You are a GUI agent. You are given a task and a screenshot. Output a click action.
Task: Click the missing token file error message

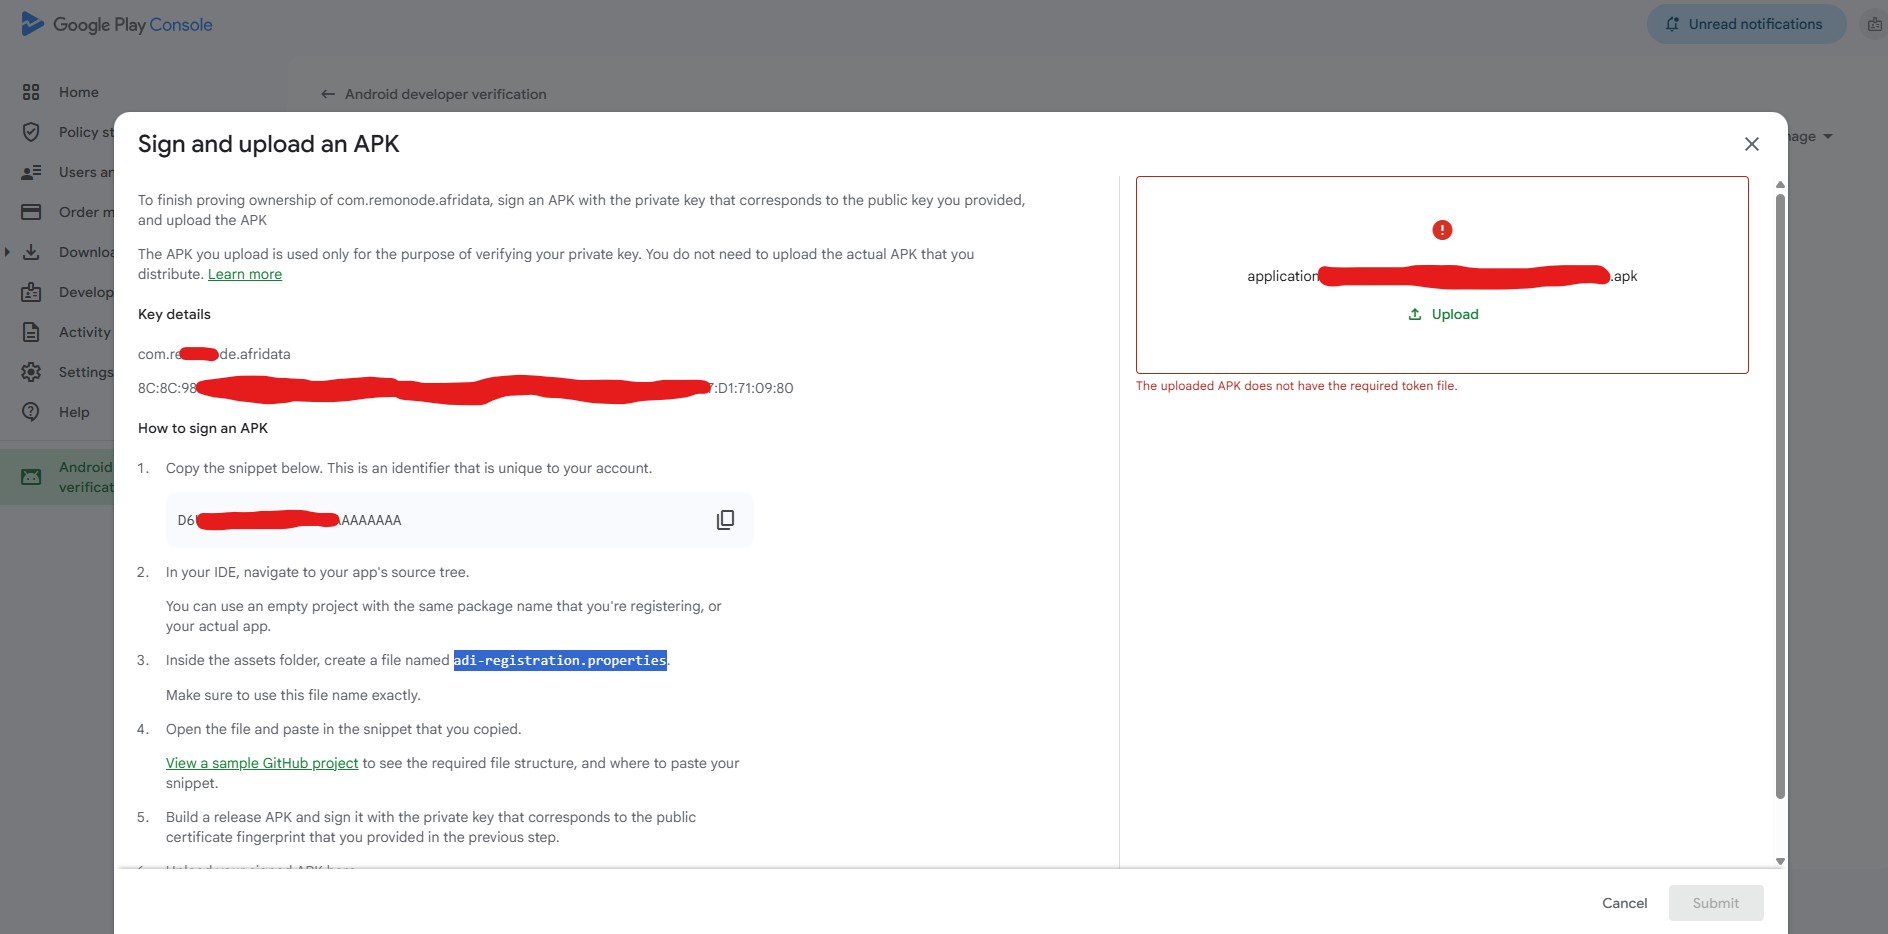[x=1296, y=386]
